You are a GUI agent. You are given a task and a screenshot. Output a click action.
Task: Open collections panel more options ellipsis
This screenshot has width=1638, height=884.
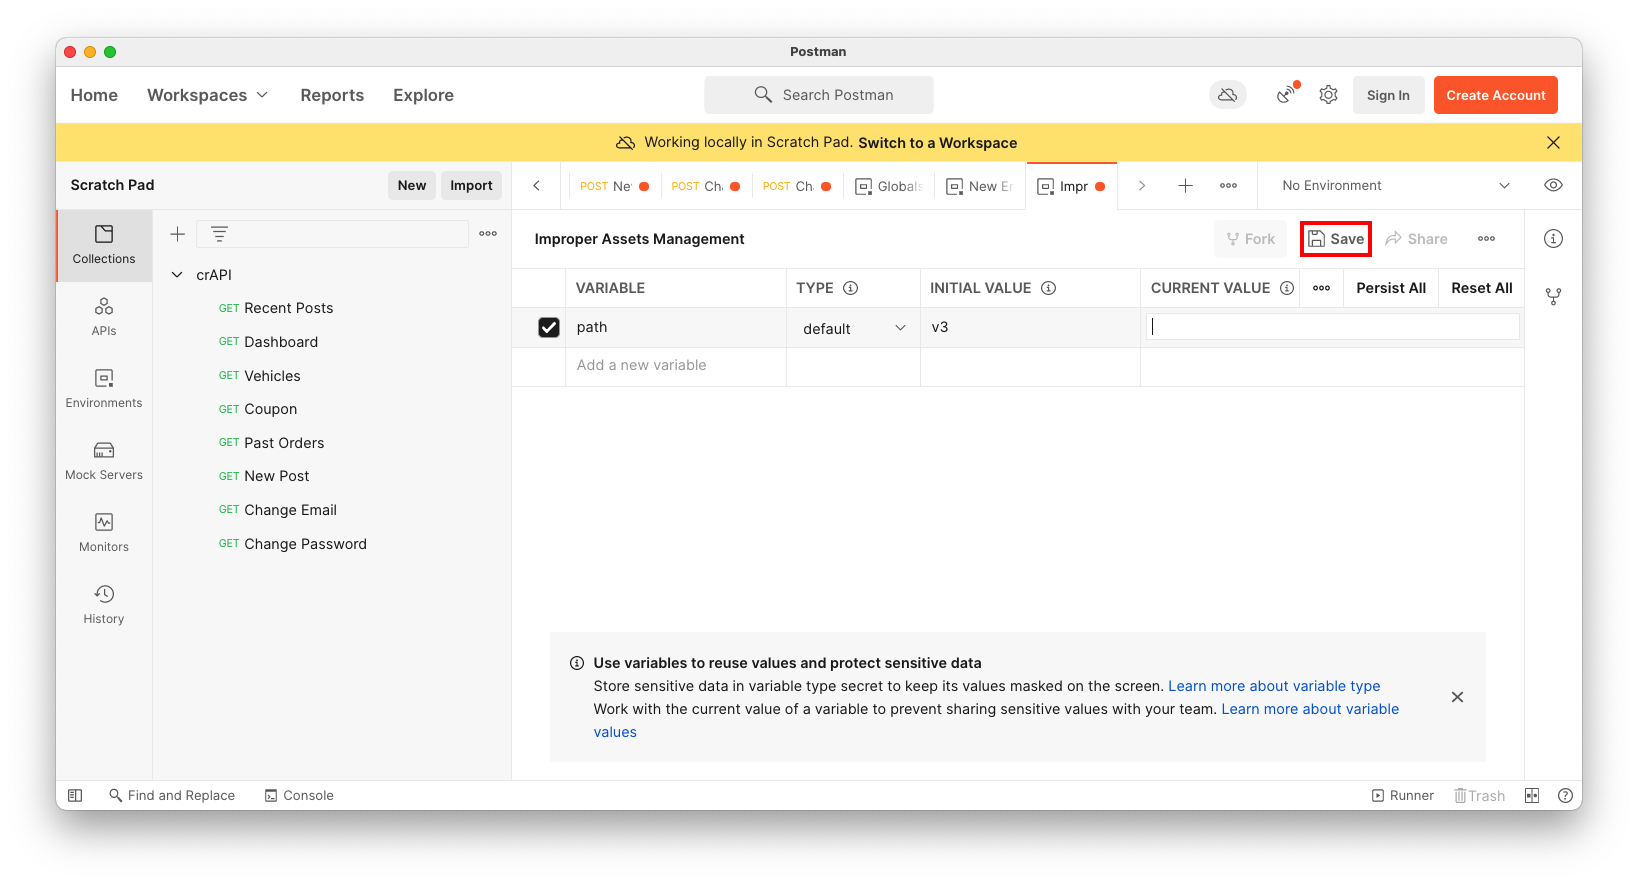488,234
